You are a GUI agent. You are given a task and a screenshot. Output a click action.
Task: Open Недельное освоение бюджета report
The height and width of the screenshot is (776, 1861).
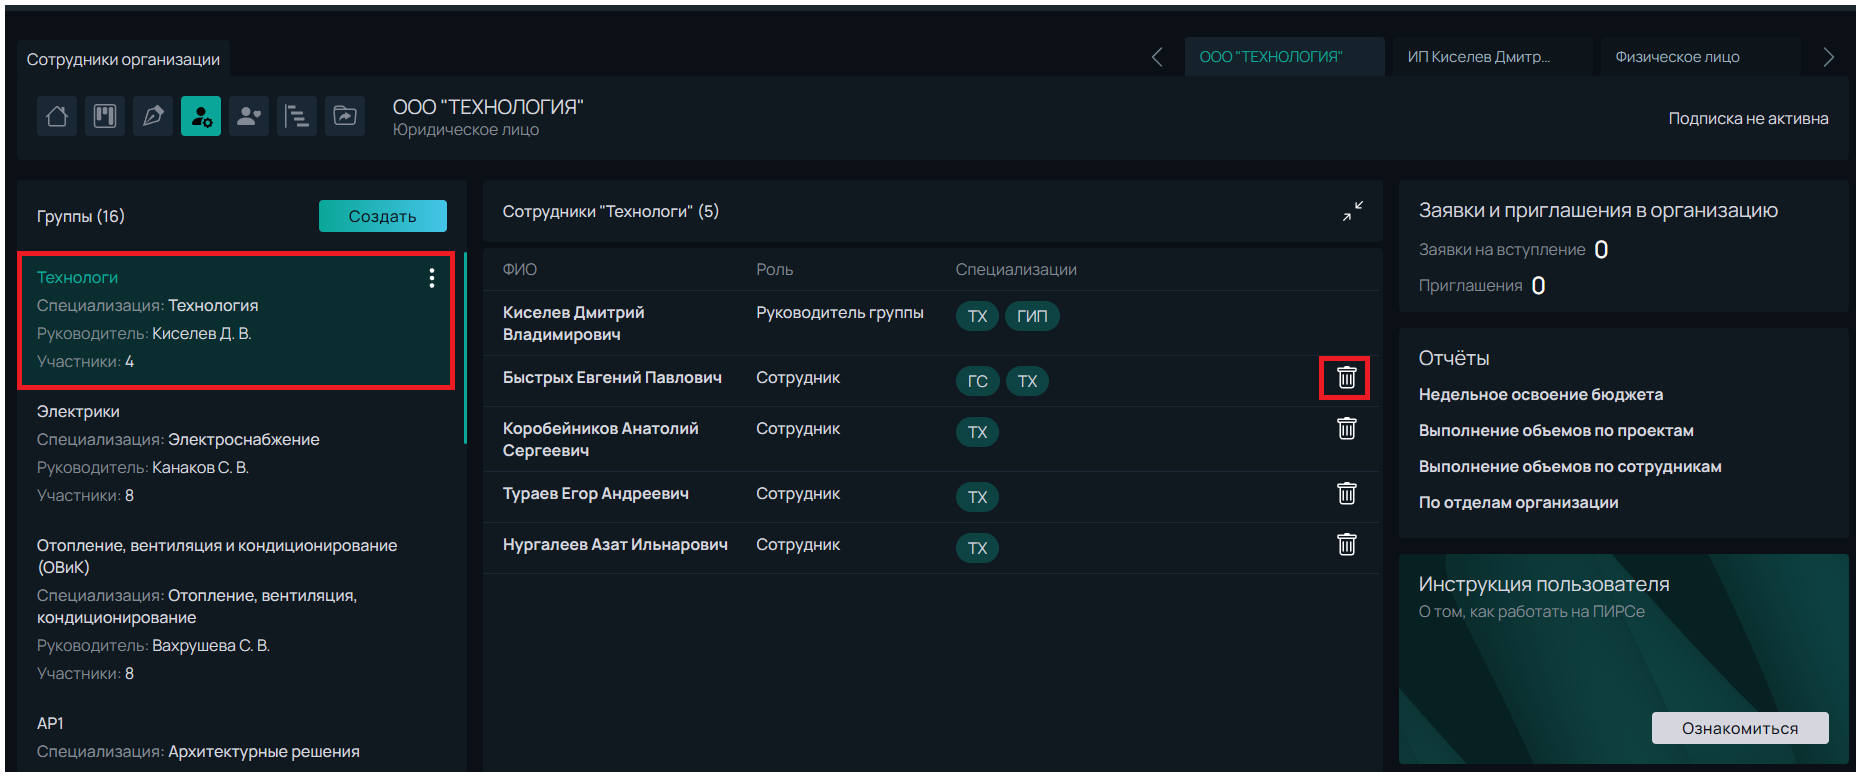tap(1540, 395)
